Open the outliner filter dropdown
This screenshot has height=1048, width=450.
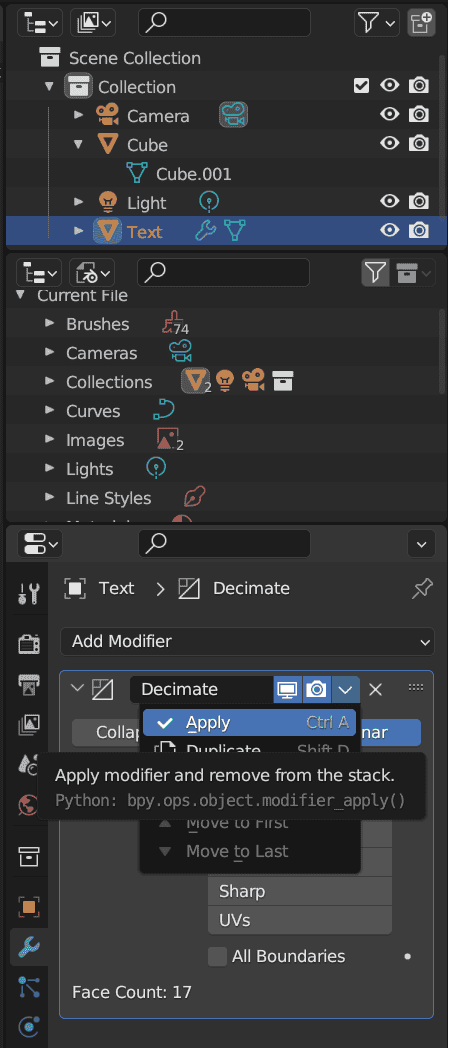tap(376, 23)
